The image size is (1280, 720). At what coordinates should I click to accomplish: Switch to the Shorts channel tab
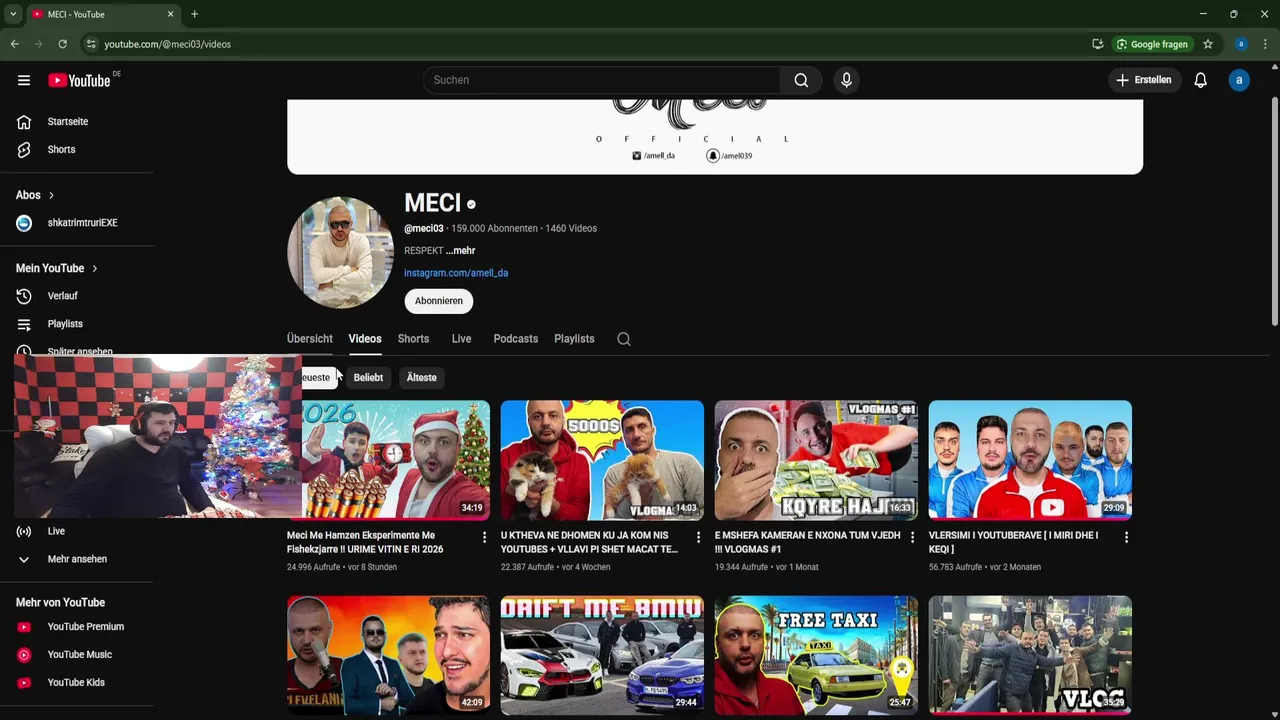click(413, 339)
